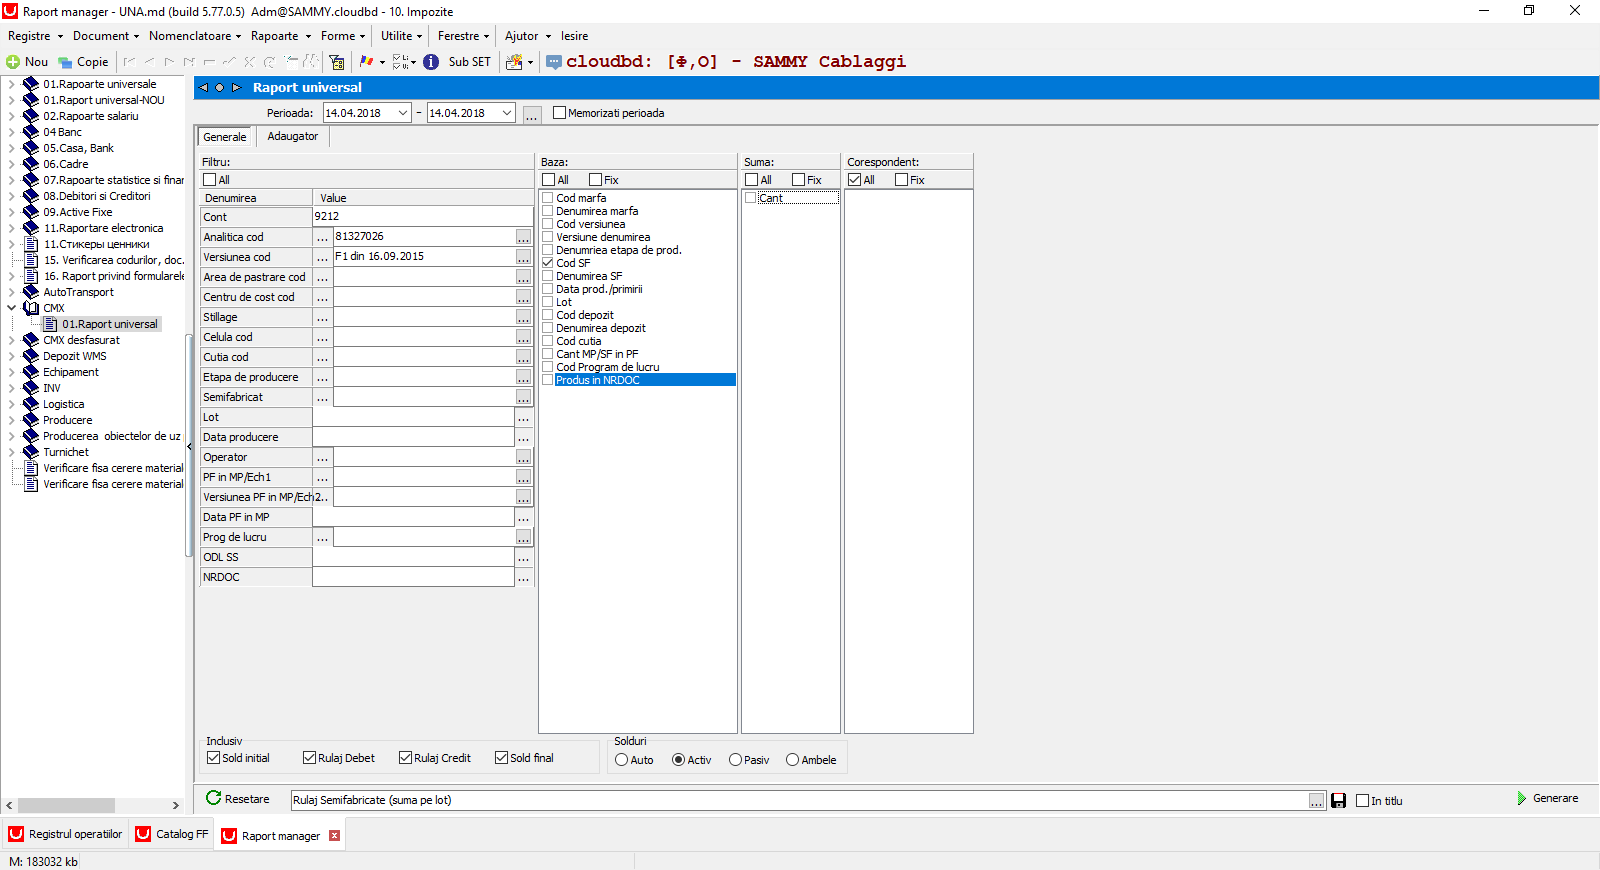Click the 01.Raport universal document icon in tree
The width and height of the screenshot is (1600, 870).
(51, 324)
